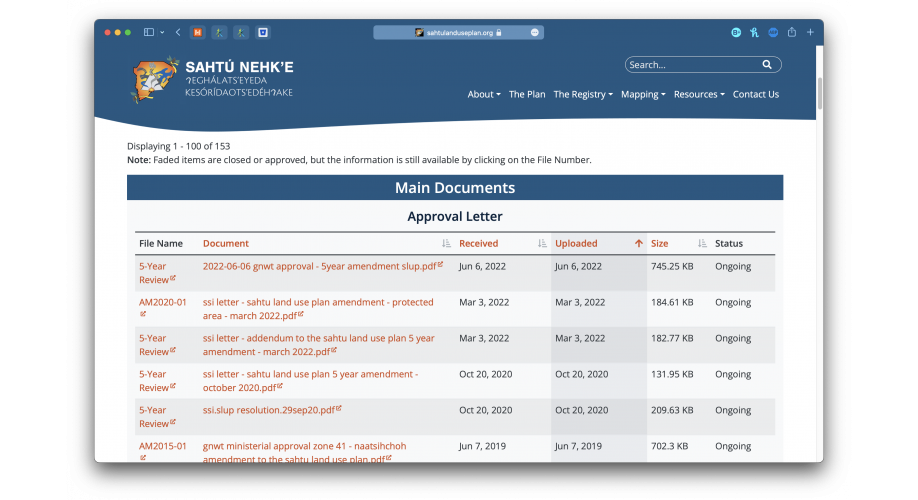Image resolution: width=918 pixels, height=500 pixels.
Task: Click the magnifying glass search icon
Action: click(x=767, y=64)
